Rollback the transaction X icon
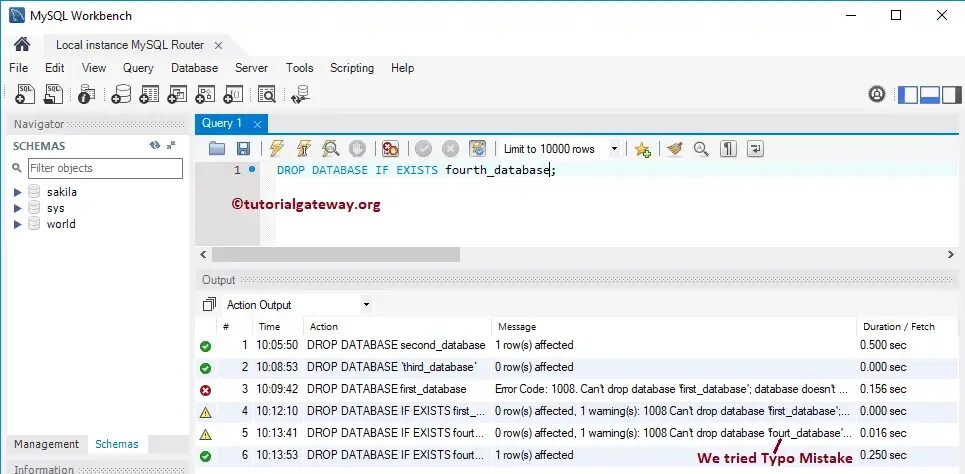This screenshot has height=474, width=965. tap(450, 148)
